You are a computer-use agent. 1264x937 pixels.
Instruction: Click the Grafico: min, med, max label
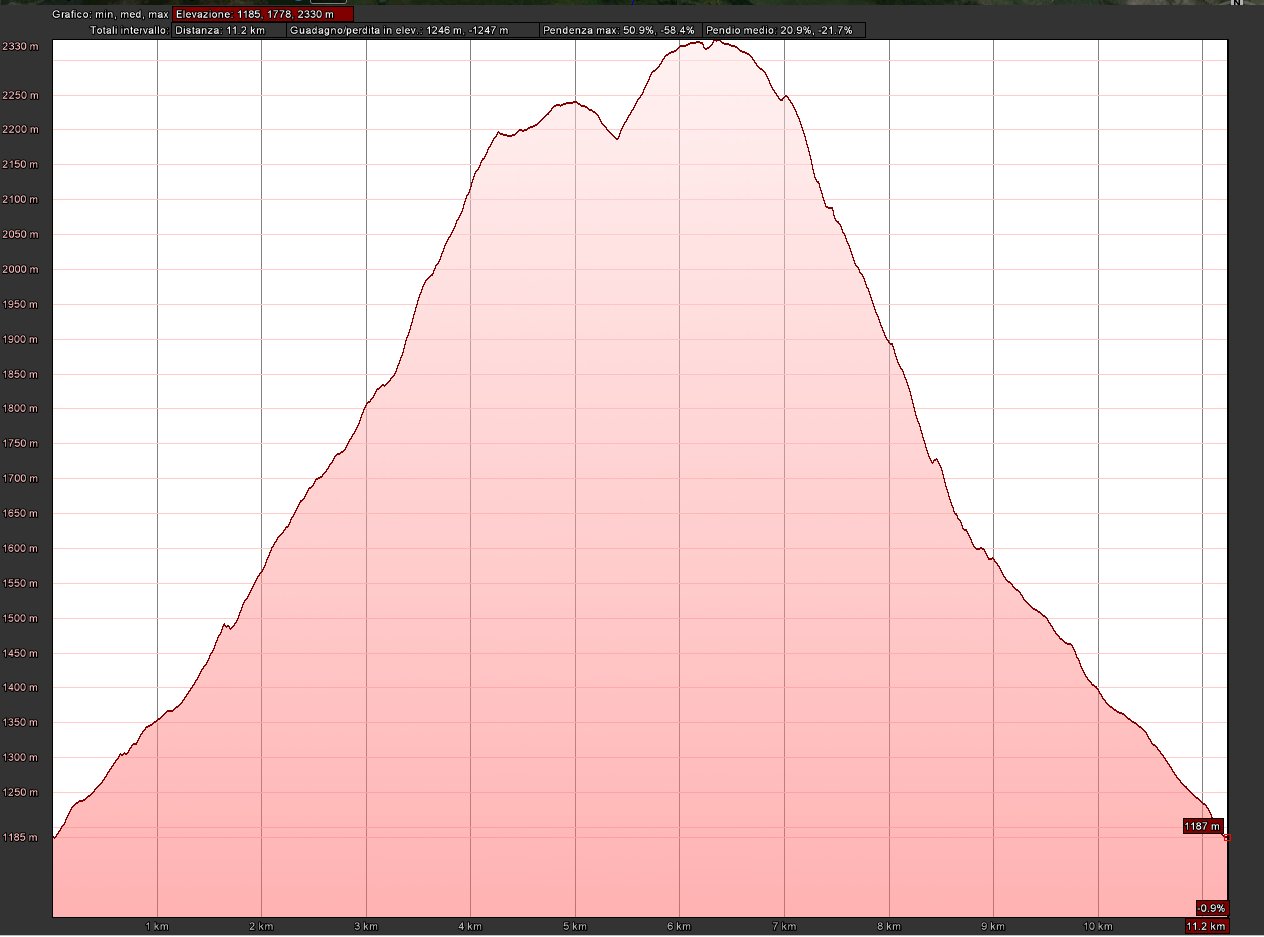(x=110, y=15)
